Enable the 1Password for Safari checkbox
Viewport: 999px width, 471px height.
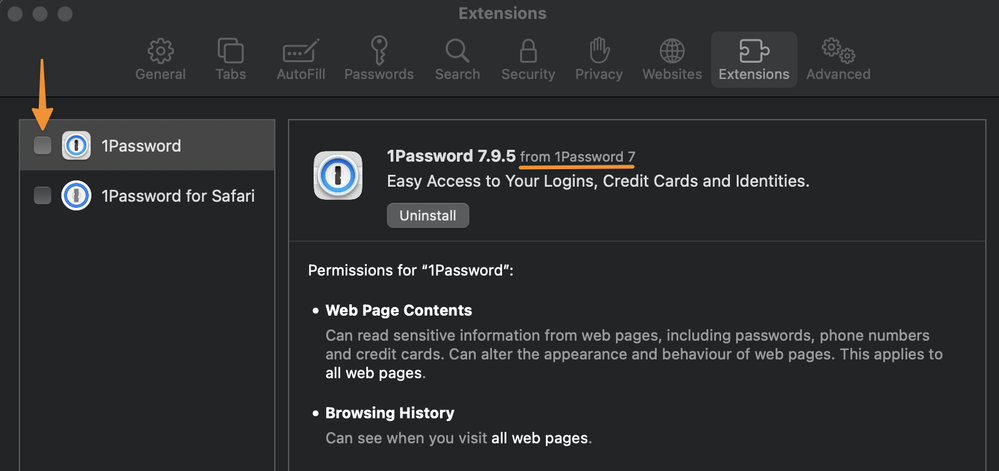(x=42, y=196)
